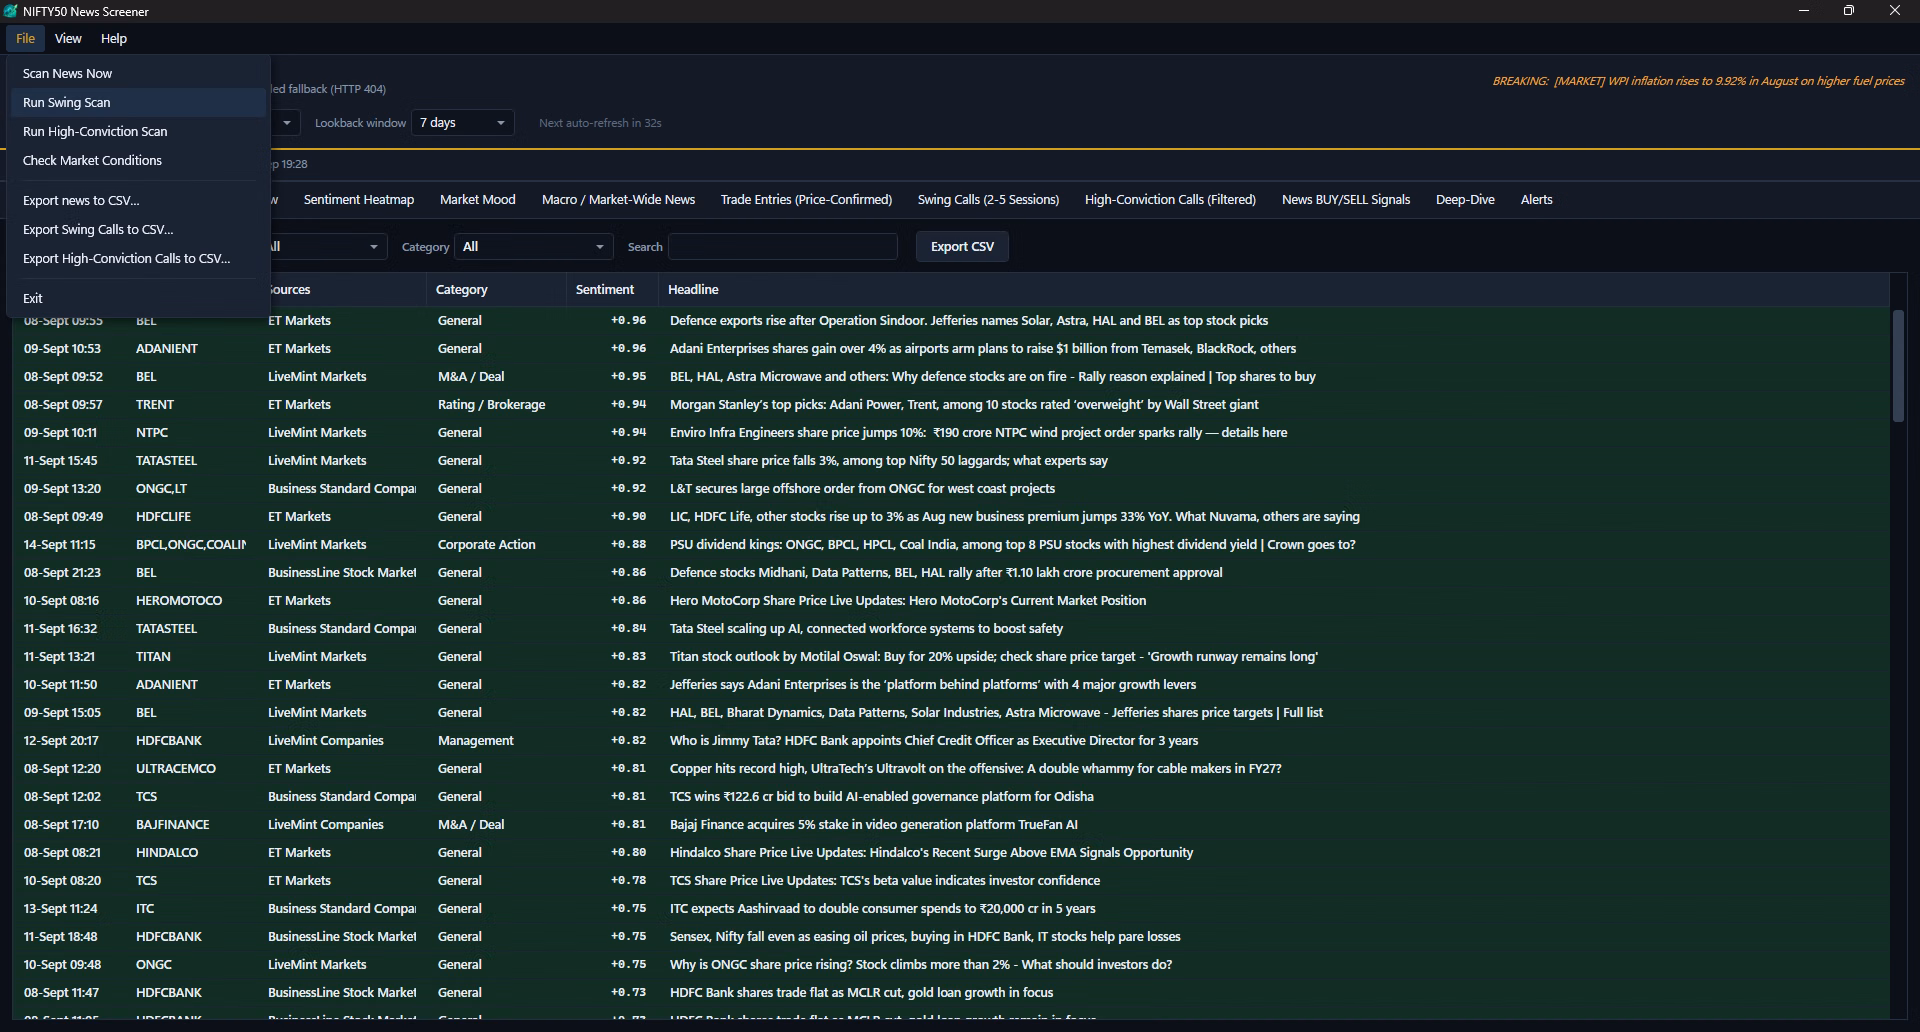This screenshot has height=1032, width=1920.
Task: Choose Exit from File menu
Action: pos(138,299)
